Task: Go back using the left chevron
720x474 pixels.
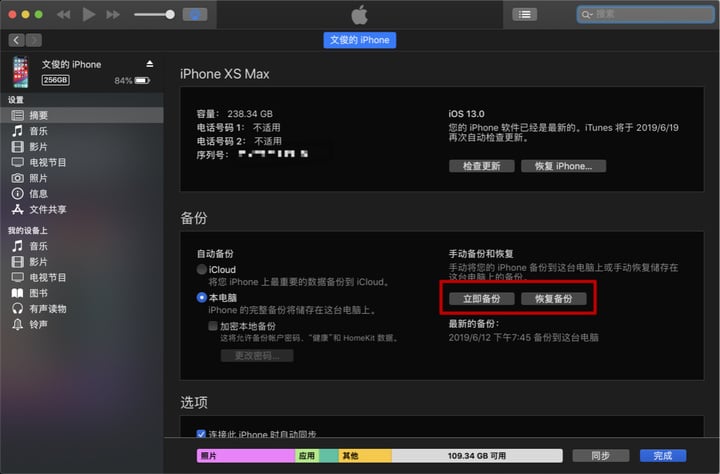Action: pyautogui.click(x=16, y=40)
